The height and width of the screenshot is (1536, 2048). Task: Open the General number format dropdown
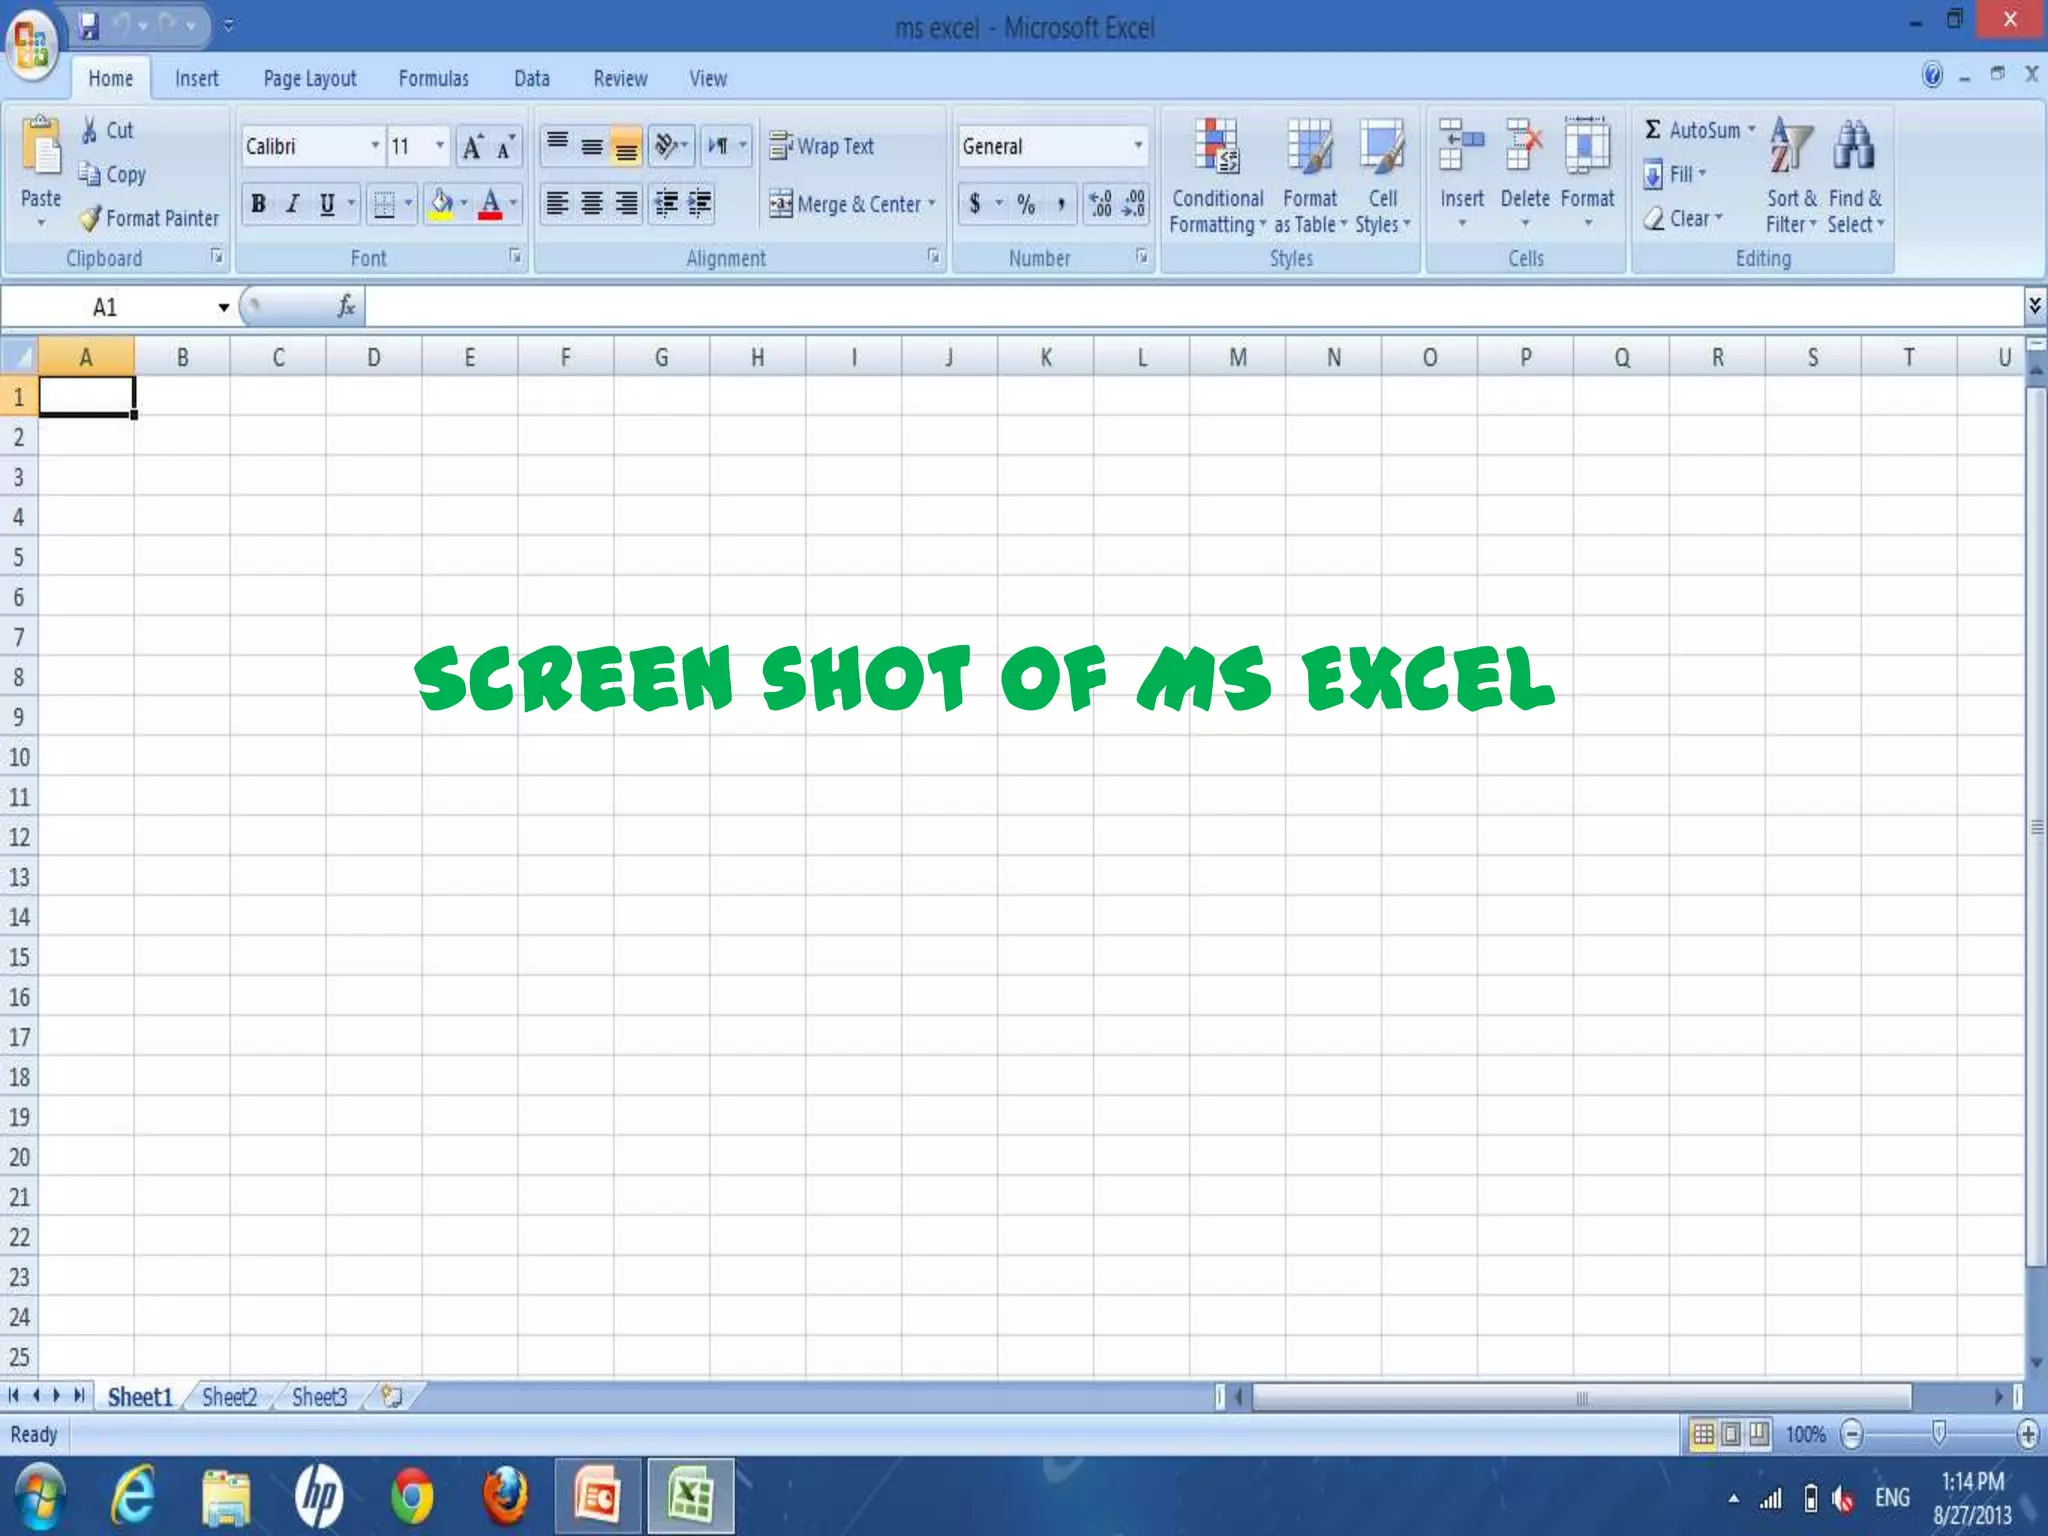tap(1137, 146)
